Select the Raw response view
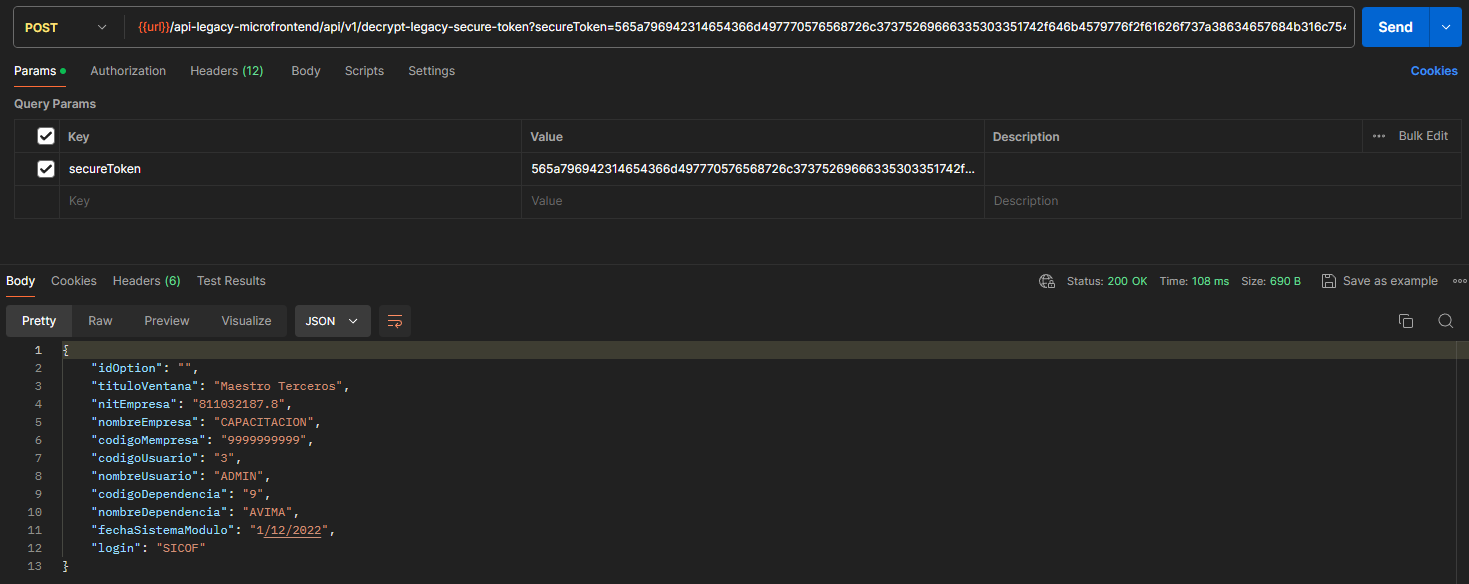1469x584 pixels. [100, 321]
